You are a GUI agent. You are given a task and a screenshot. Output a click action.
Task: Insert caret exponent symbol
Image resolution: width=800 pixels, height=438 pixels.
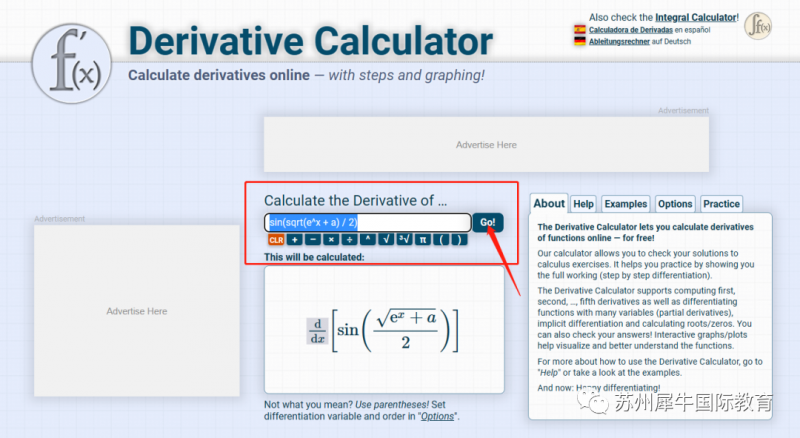(368, 240)
